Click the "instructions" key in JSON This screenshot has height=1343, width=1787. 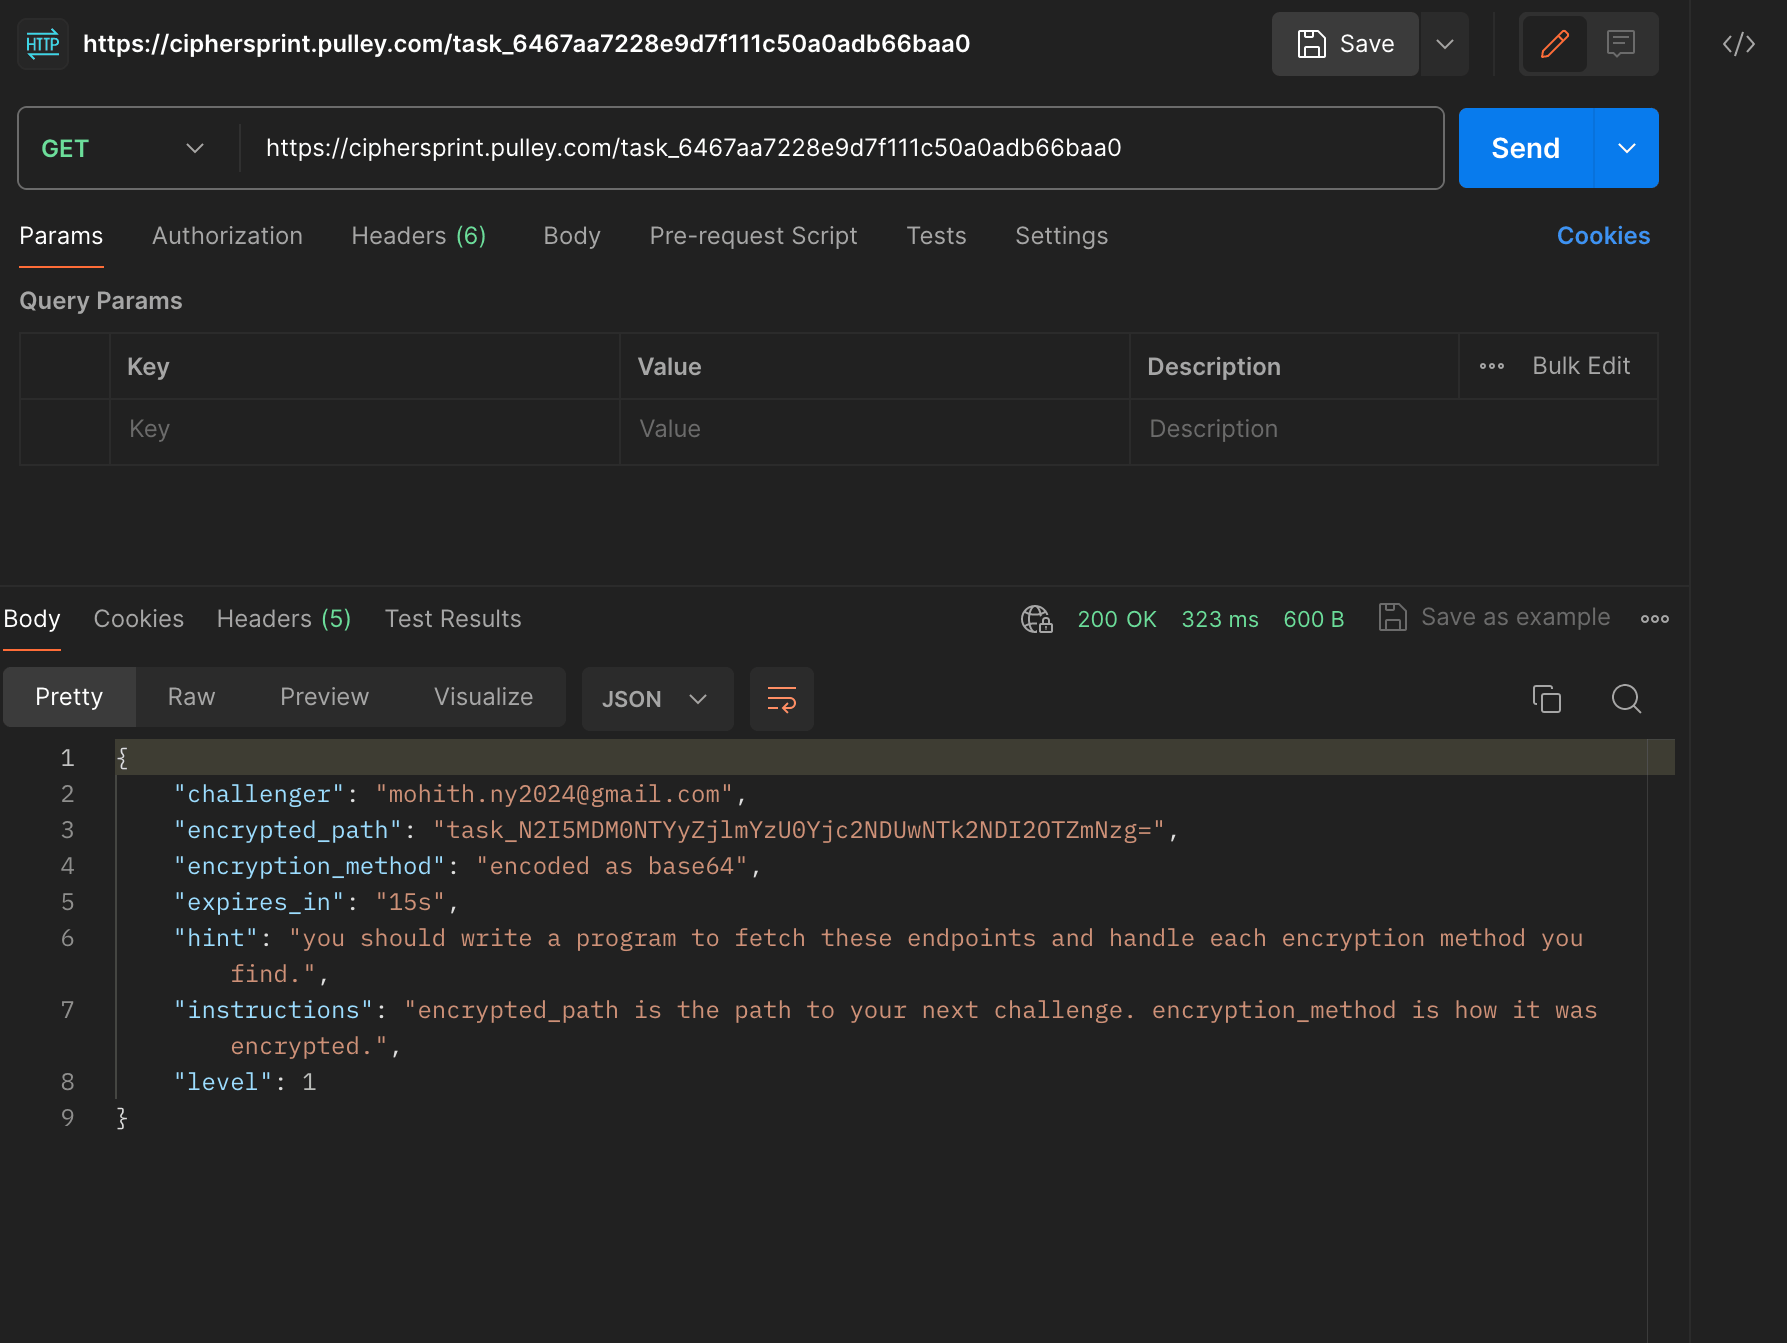(273, 1010)
